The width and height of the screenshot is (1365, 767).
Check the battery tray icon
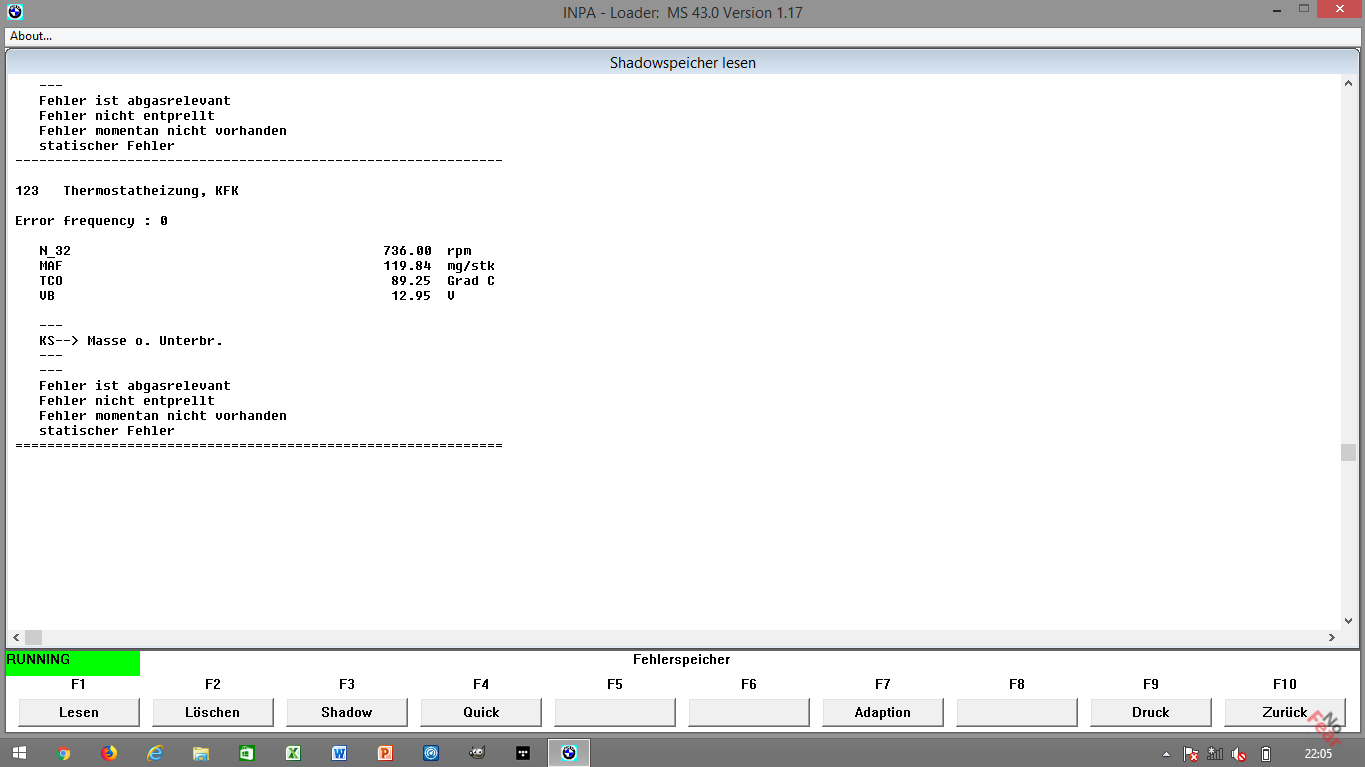tap(1266, 754)
